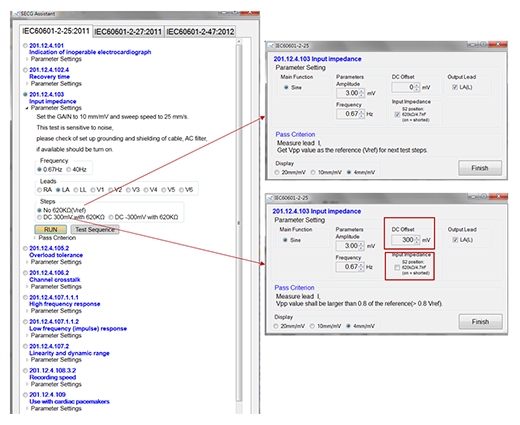Click the app icon of the upper IEC60601-2-25 dialog

(271, 46)
